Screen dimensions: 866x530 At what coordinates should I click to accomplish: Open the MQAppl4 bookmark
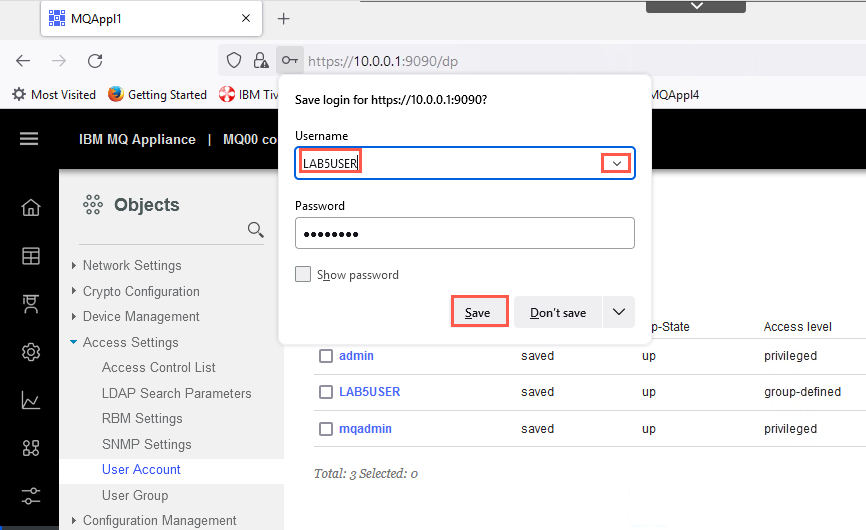[x=675, y=94]
